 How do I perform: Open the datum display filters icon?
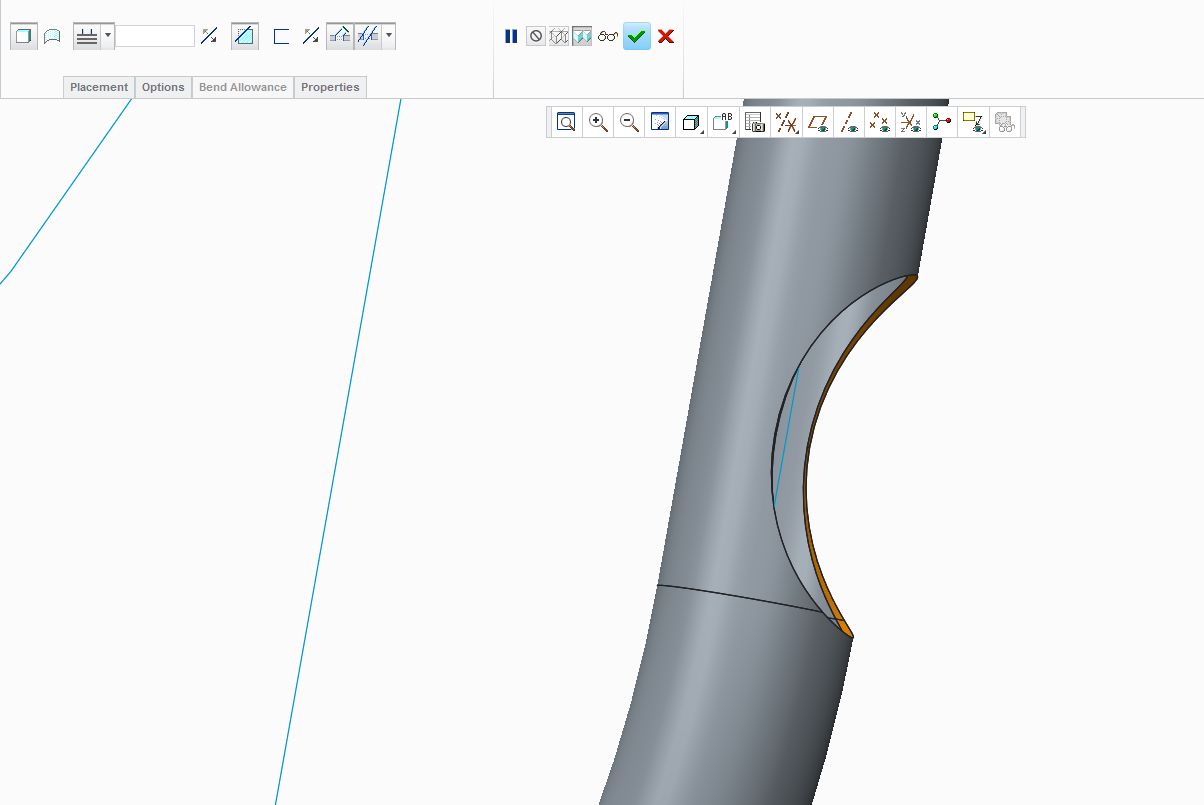(787, 123)
